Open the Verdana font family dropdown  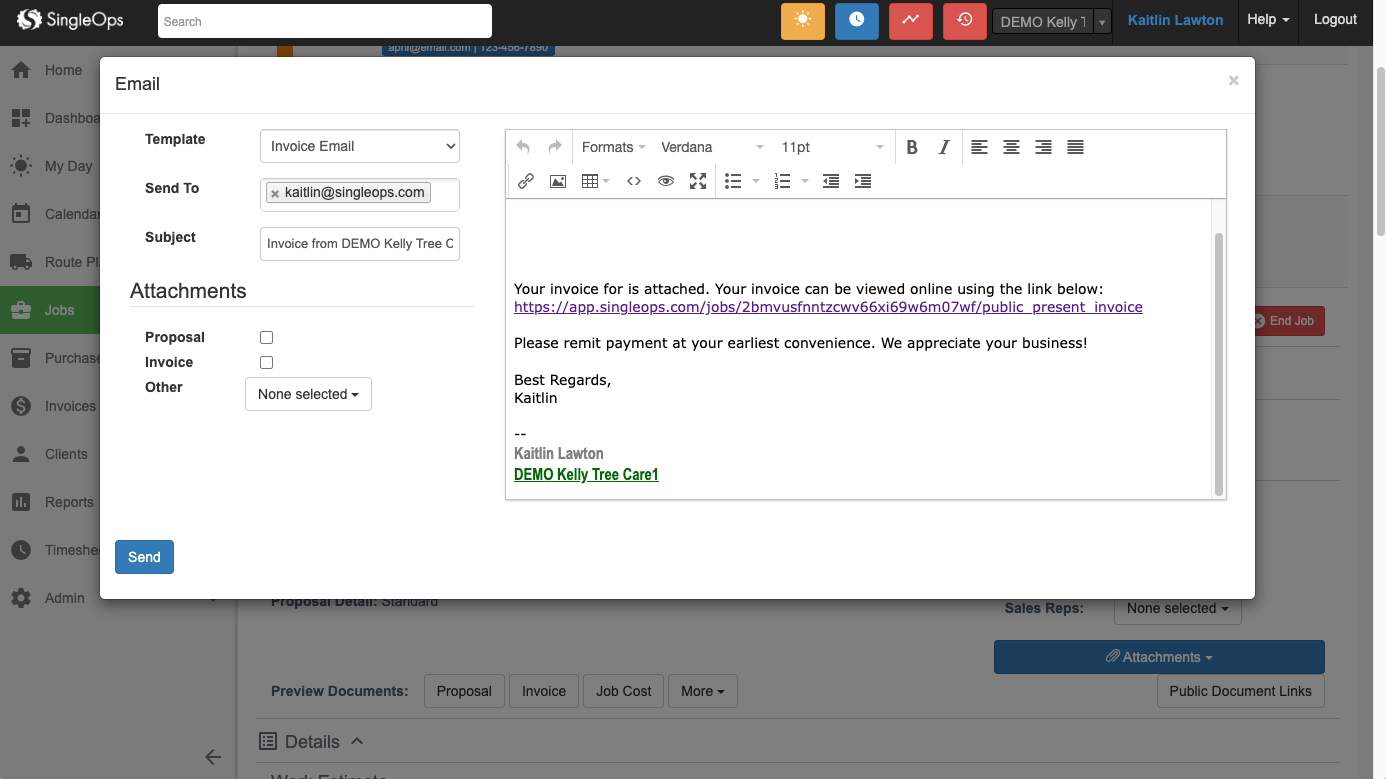[711, 147]
